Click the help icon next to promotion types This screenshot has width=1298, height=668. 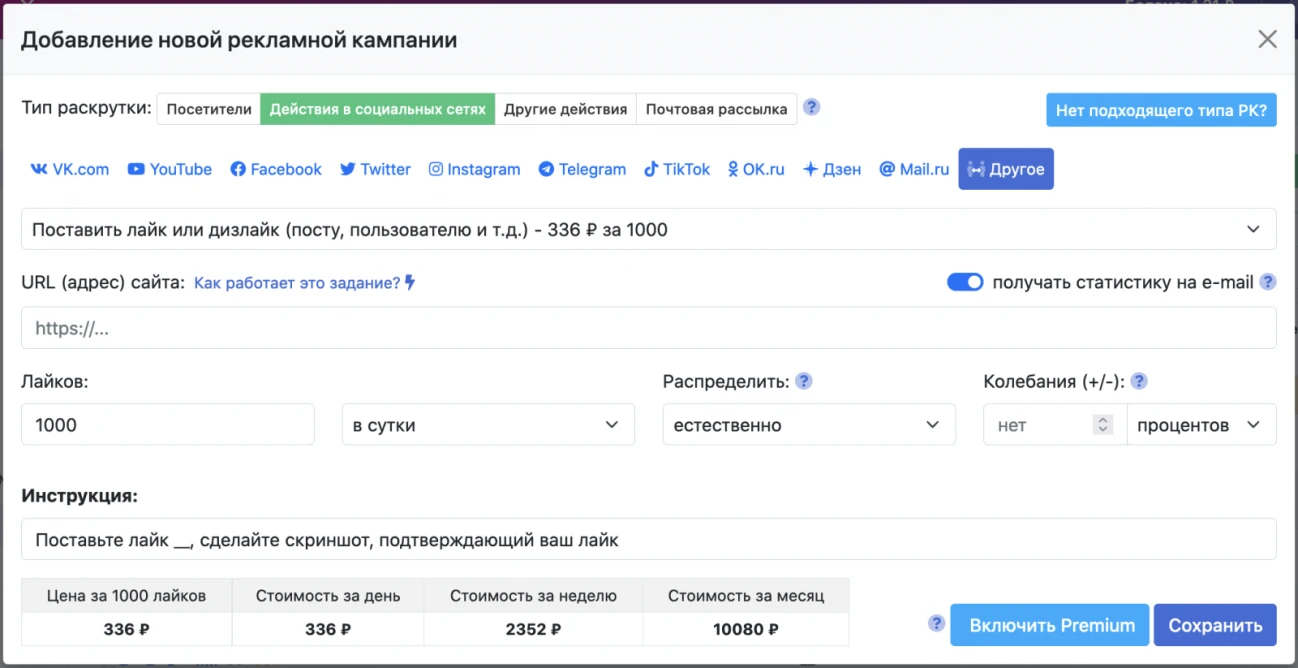812,108
